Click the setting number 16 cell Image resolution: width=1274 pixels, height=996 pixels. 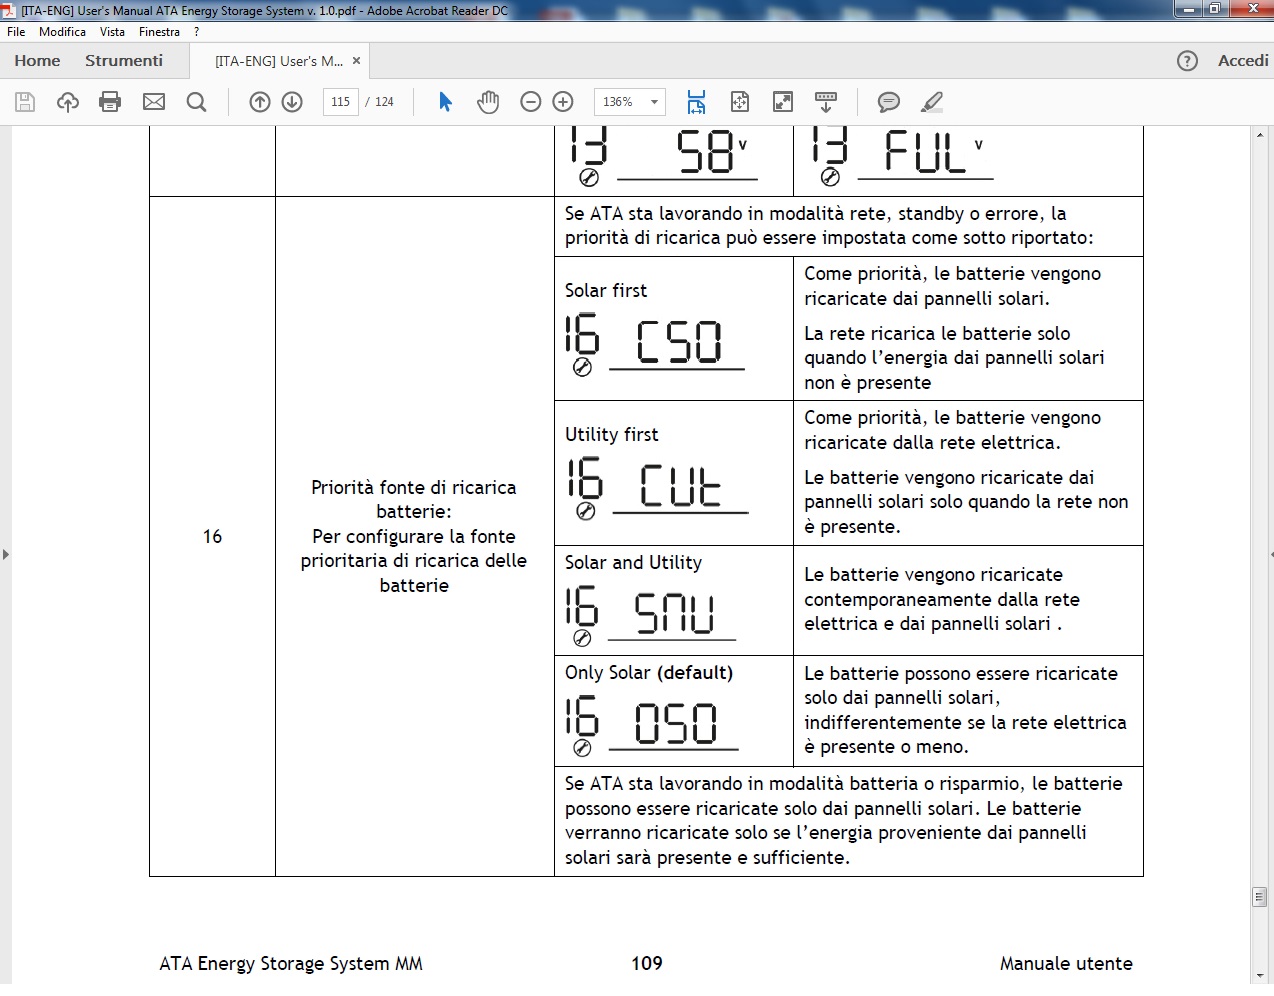pyautogui.click(x=212, y=537)
